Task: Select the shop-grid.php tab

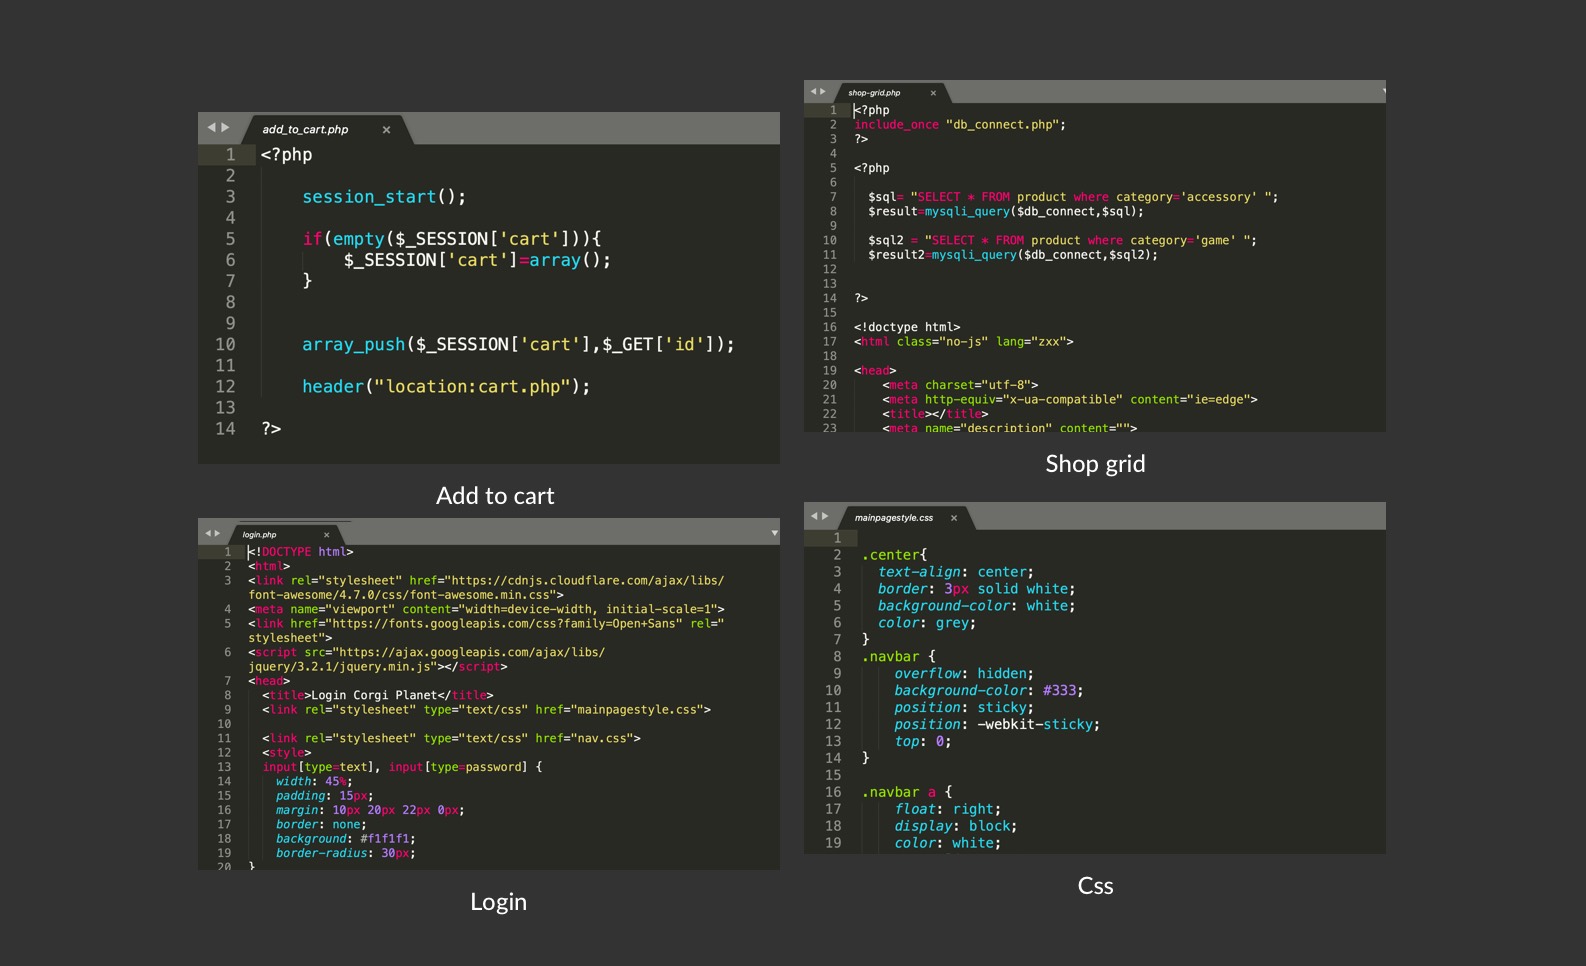Action: 874,93
